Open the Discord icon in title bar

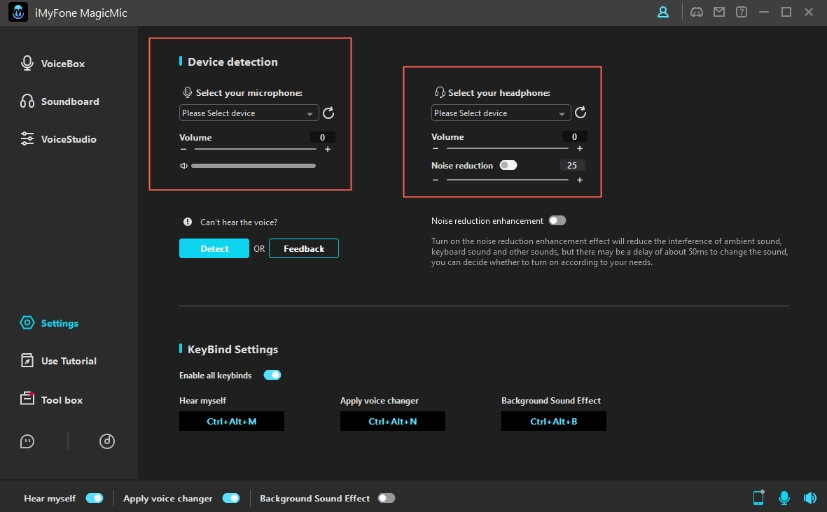pyautogui.click(x=697, y=12)
